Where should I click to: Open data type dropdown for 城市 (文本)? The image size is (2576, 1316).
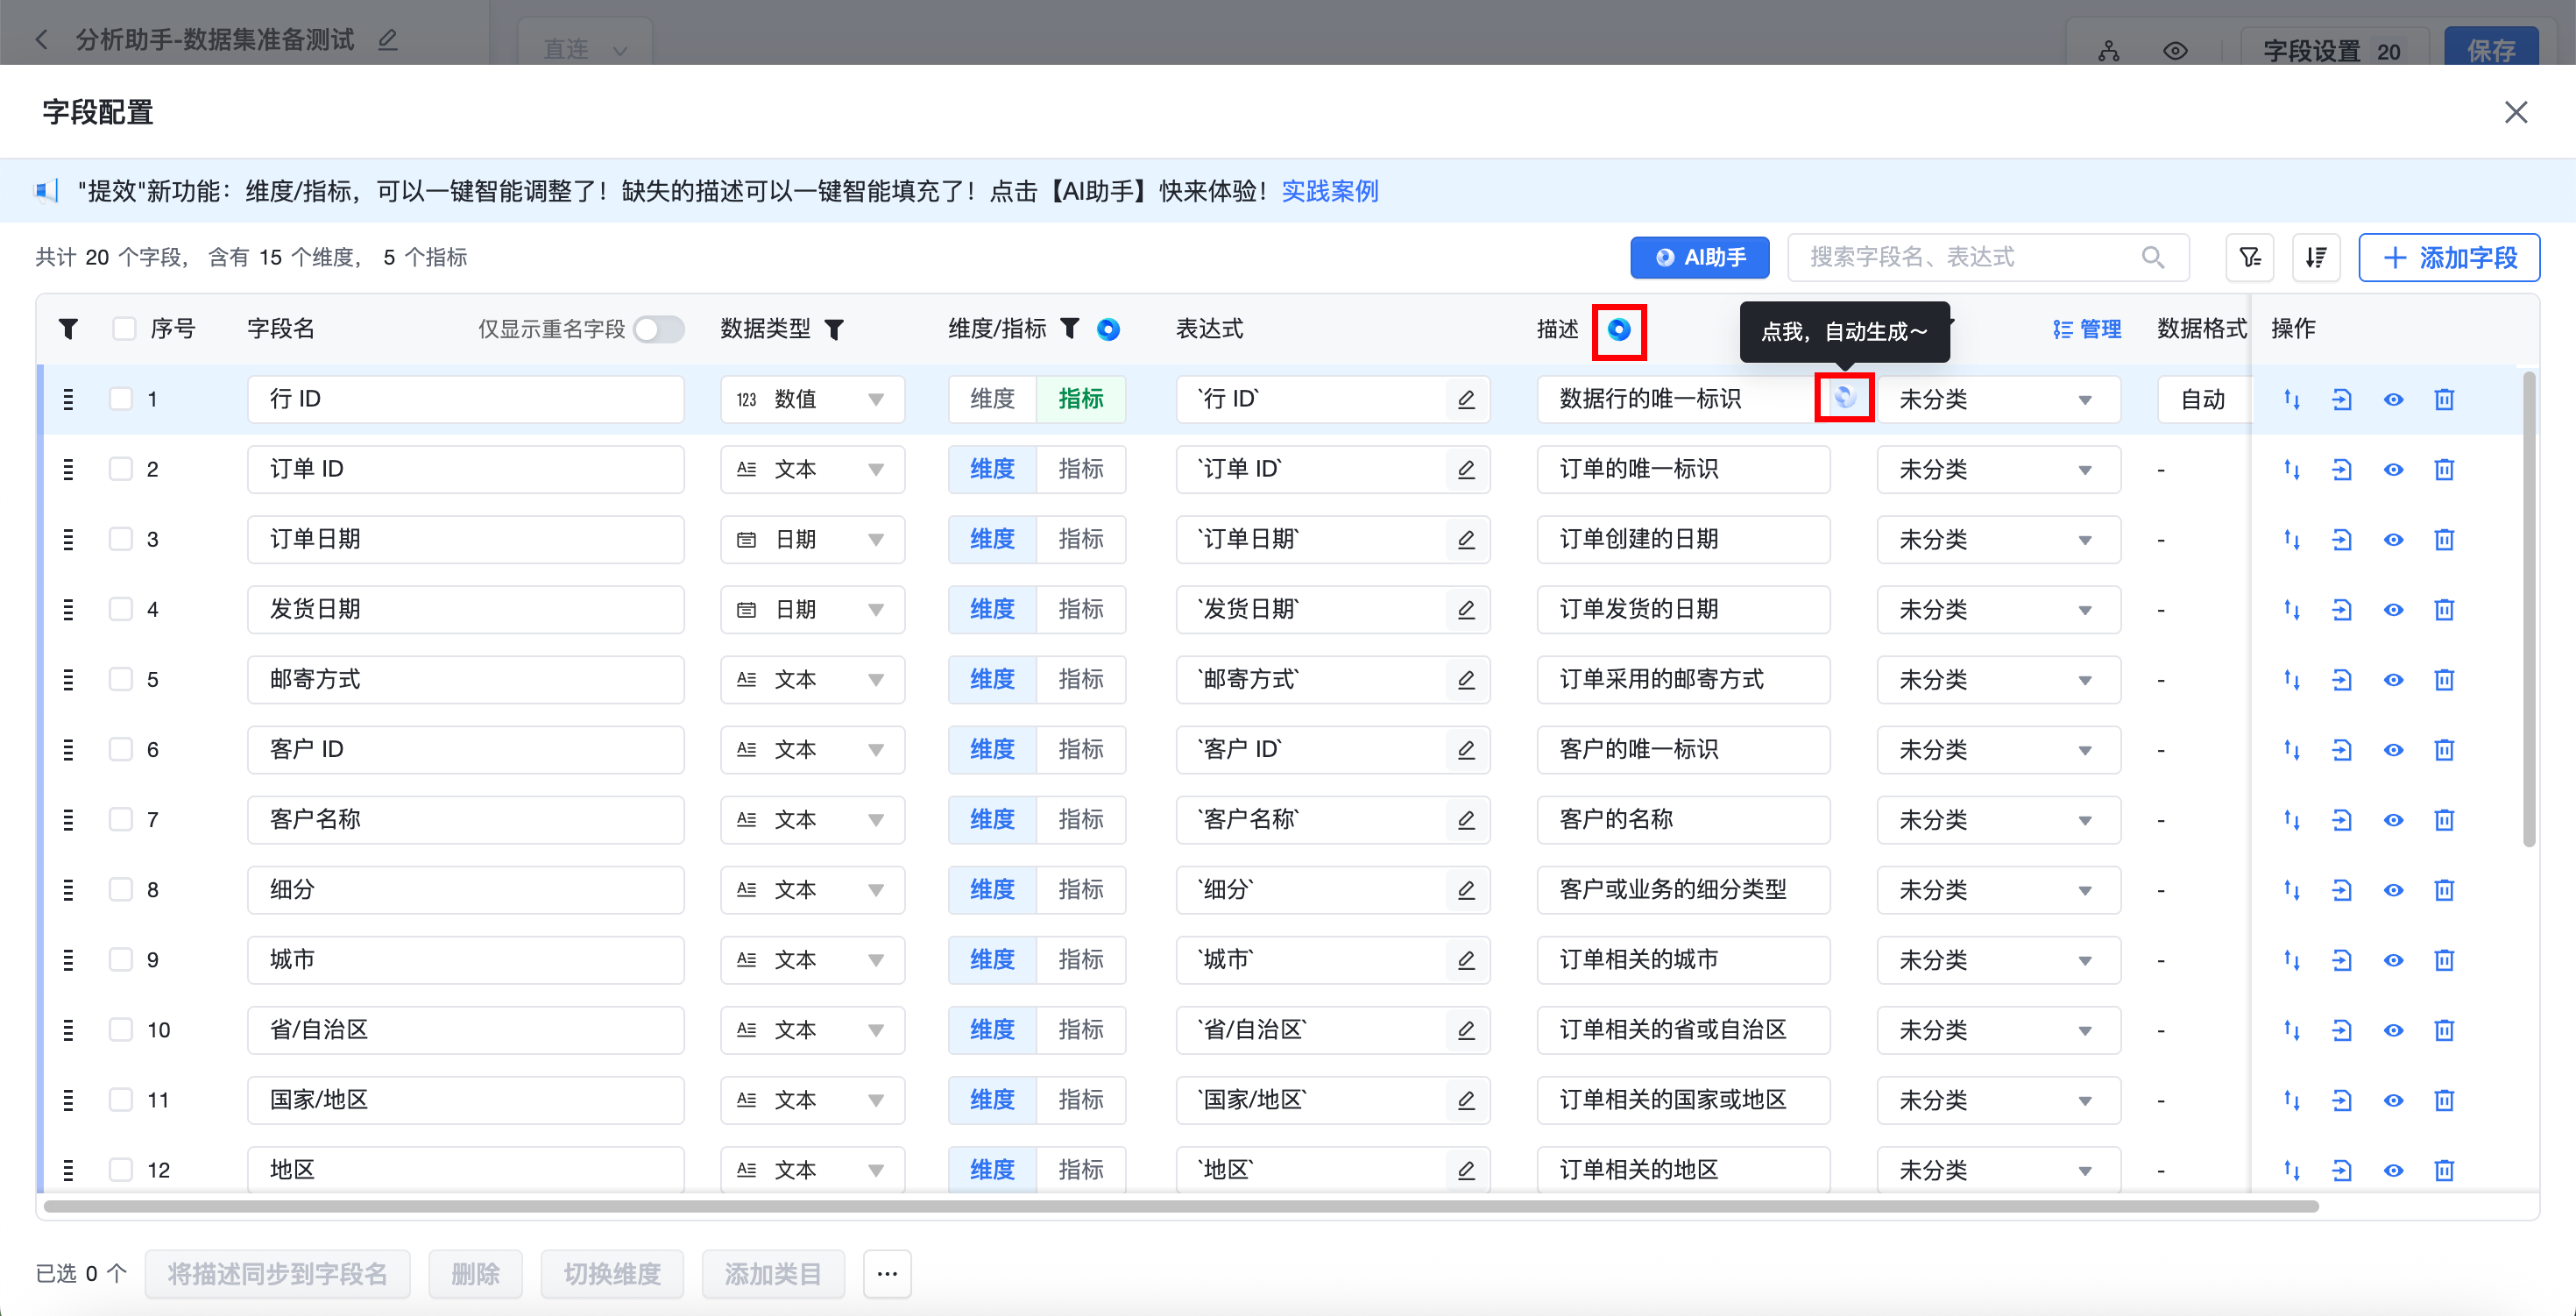tap(812, 959)
